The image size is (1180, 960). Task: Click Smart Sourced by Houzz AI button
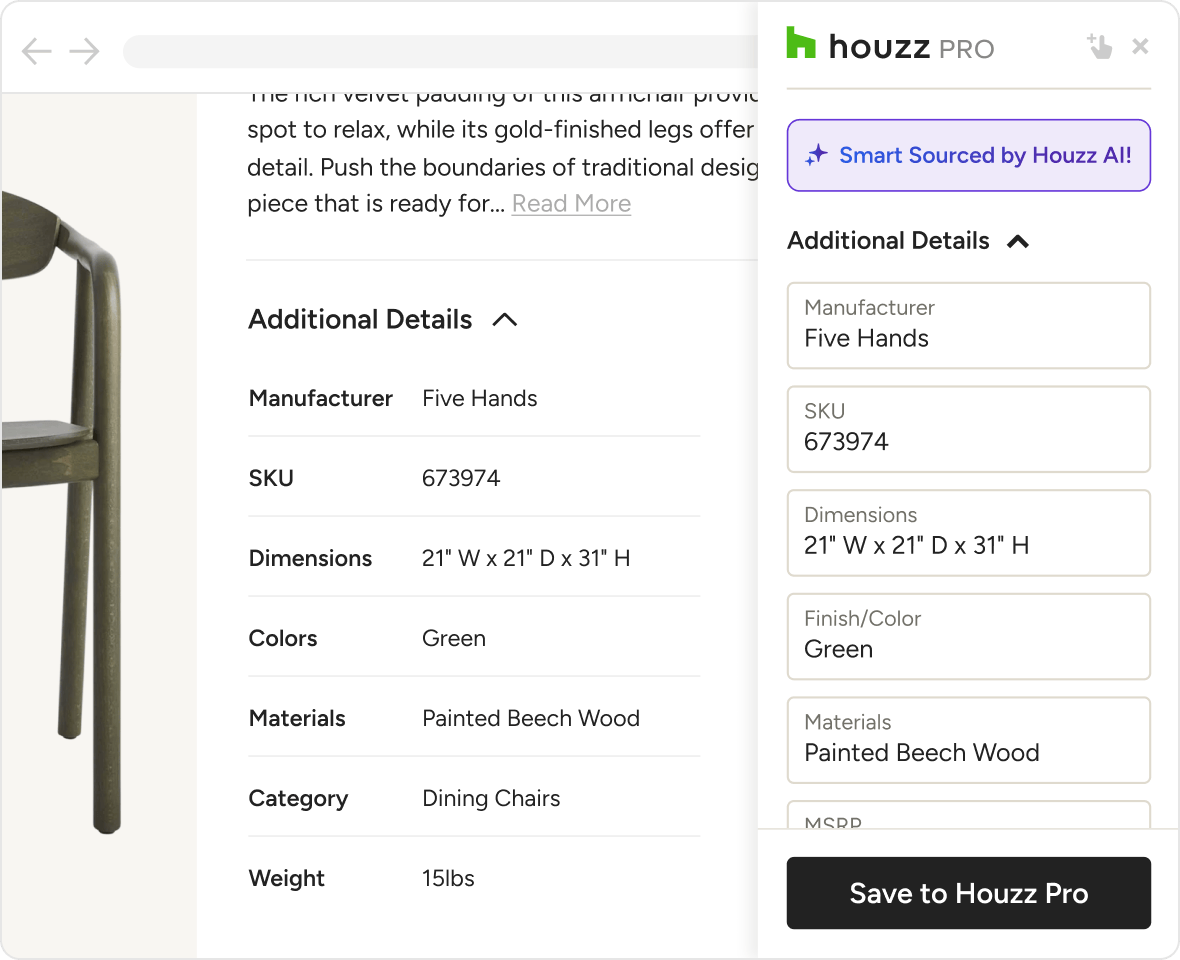[x=969, y=155]
